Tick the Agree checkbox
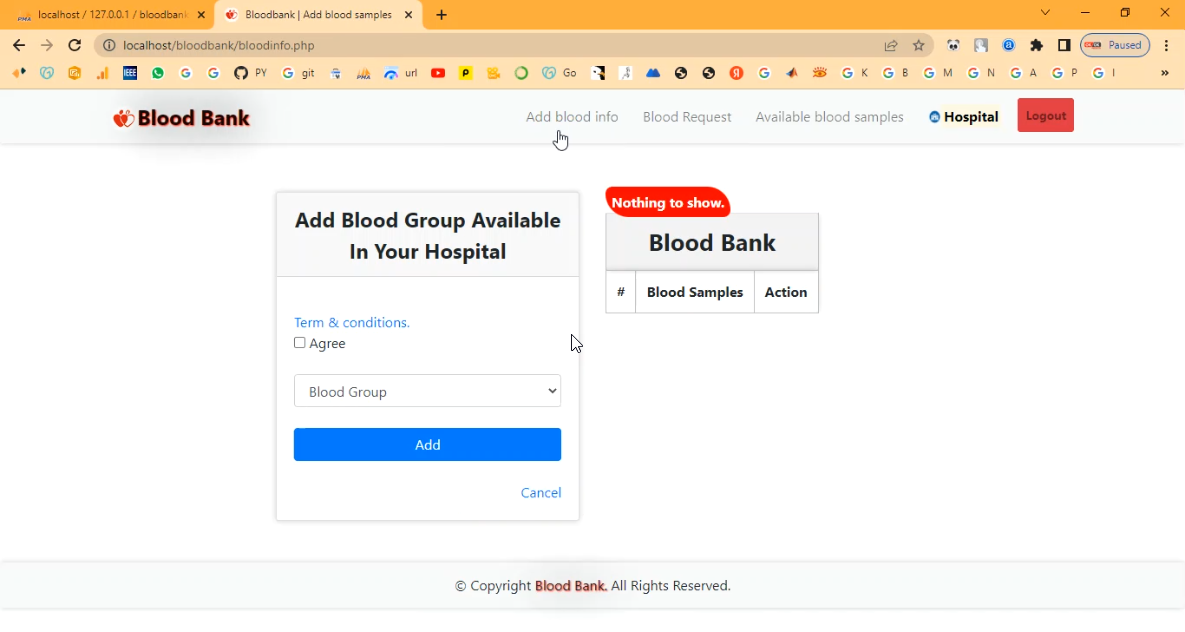Image resolution: width=1185 pixels, height=632 pixels. pos(300,343)
